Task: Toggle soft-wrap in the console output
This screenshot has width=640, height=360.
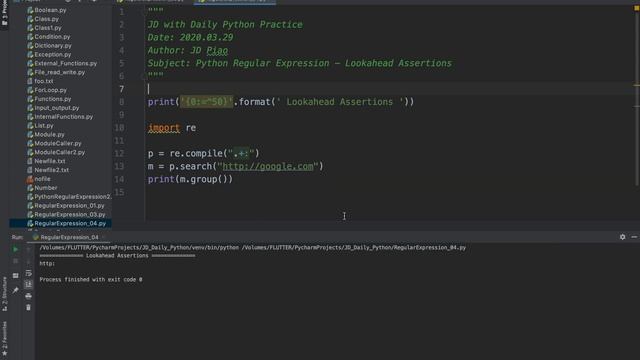Action: [x=28, y=273]
